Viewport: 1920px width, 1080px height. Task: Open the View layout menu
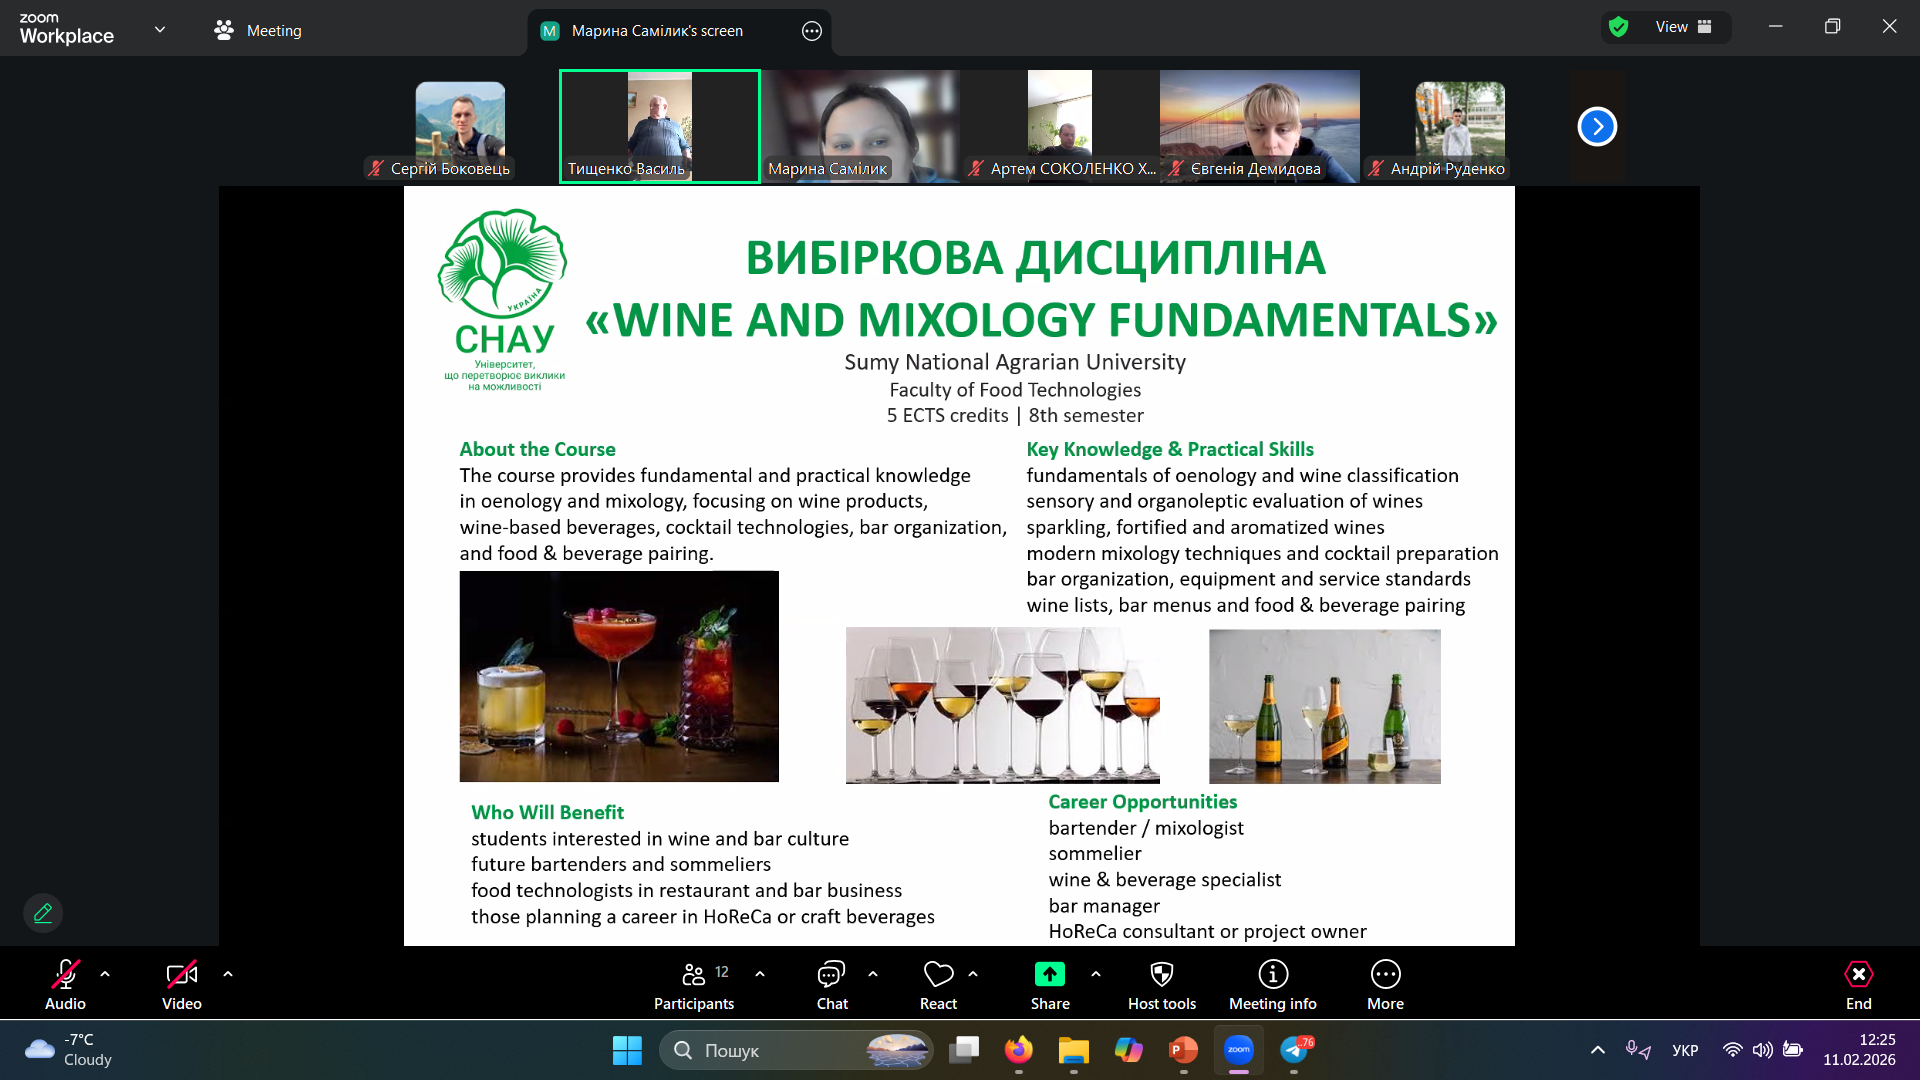[x=1683, y=27]
